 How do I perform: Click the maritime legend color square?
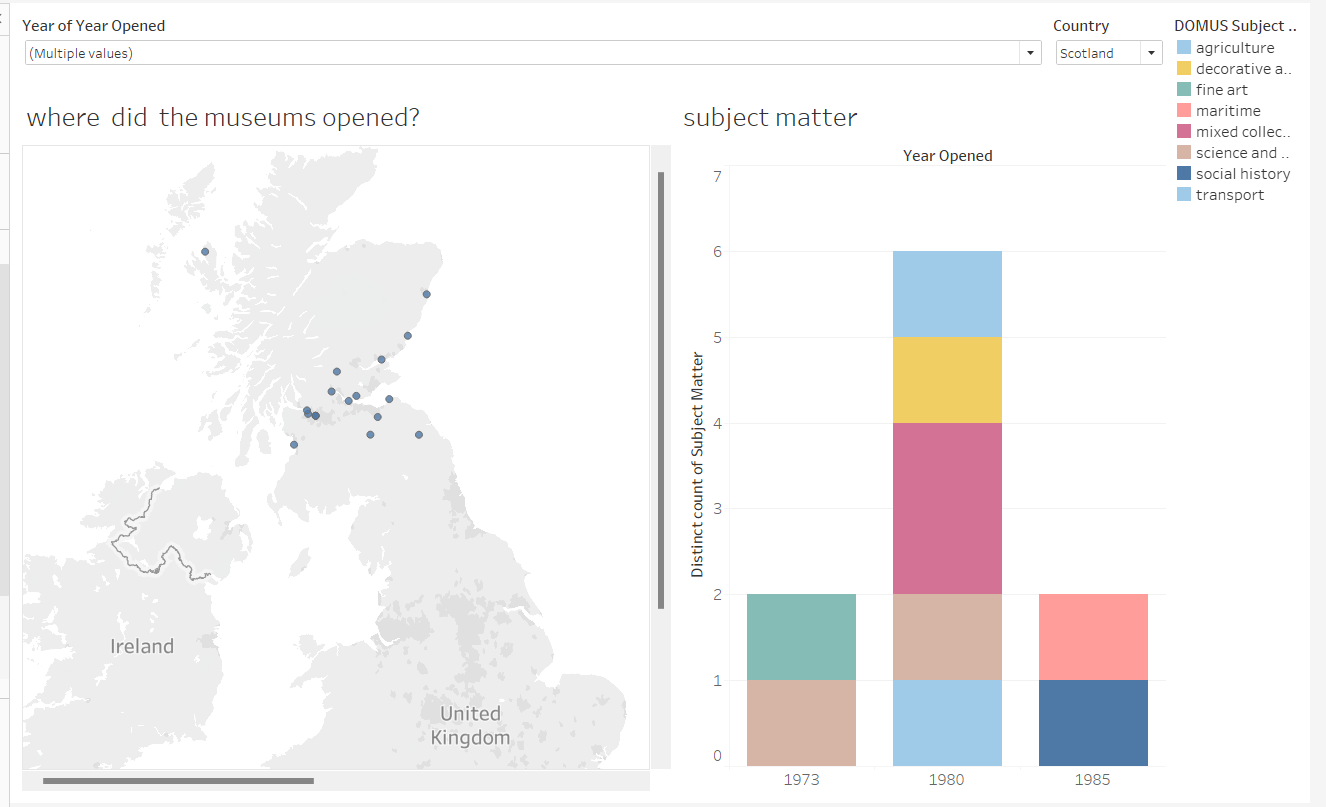1184,110
